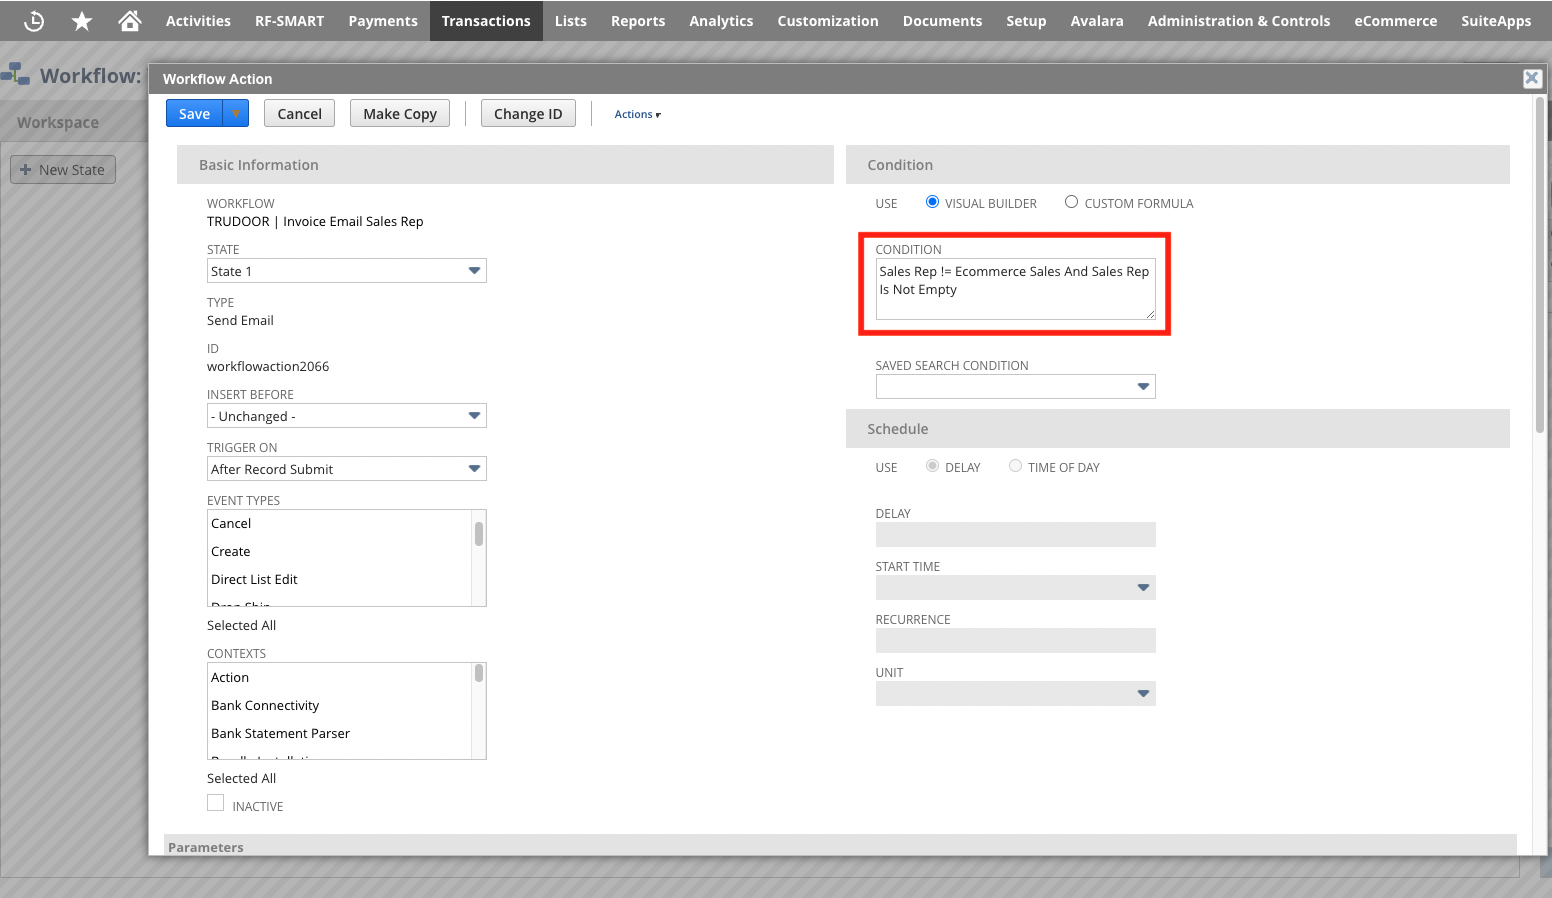Open the Setup navigation tab
1552x898 pixels.
click(1026, 20)
